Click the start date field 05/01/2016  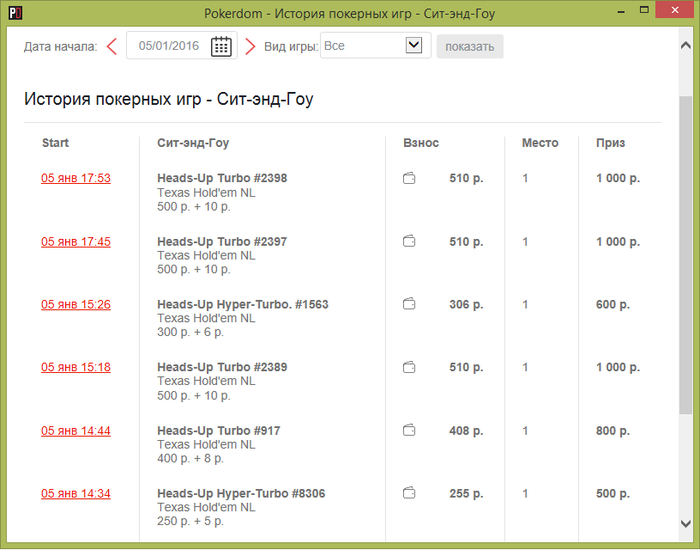[x=182, y=46]
